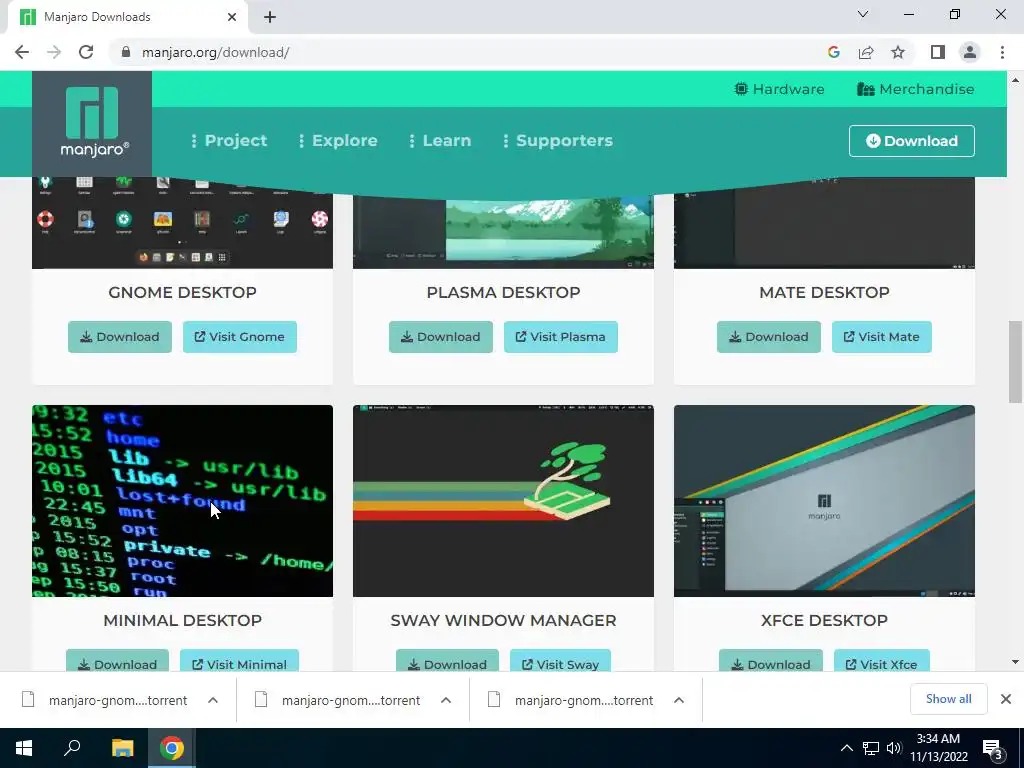
Task: Click the XFCE Desktop thumbnail
Action: (x=824, y=501)
